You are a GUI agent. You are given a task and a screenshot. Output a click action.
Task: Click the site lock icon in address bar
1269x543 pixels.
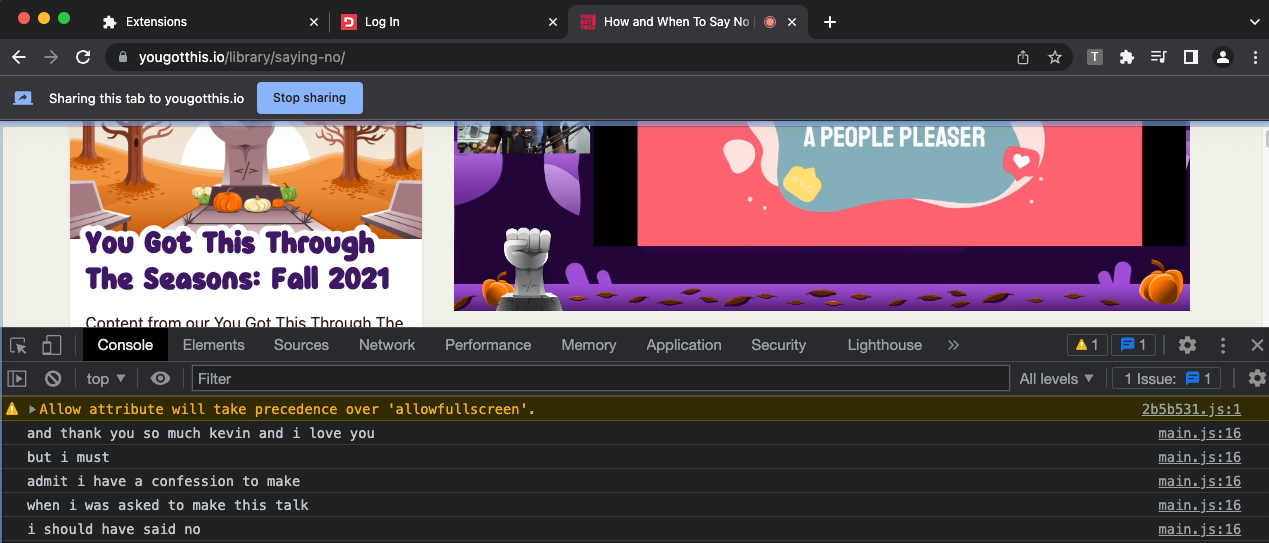coord(123,57)
